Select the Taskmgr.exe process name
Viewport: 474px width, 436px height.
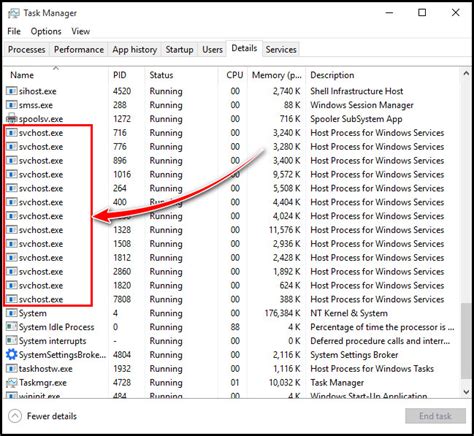coord(43,383)
